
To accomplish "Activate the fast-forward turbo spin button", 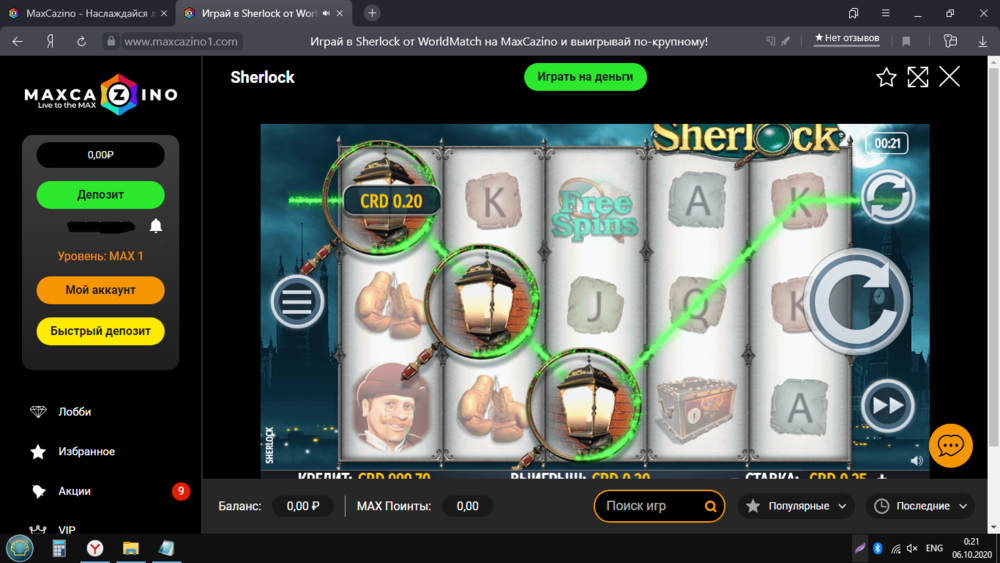I will pos(887,406).
